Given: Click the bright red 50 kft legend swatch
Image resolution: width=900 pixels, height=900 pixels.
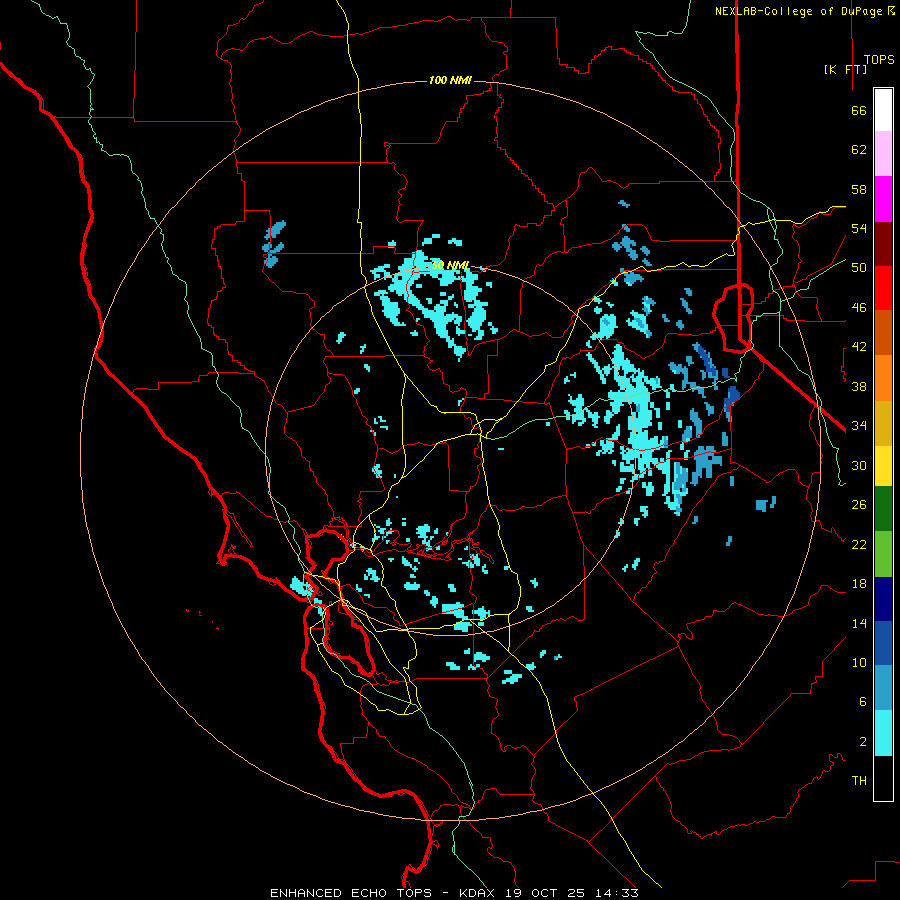Looking at the screenshot, I should 883,288.
